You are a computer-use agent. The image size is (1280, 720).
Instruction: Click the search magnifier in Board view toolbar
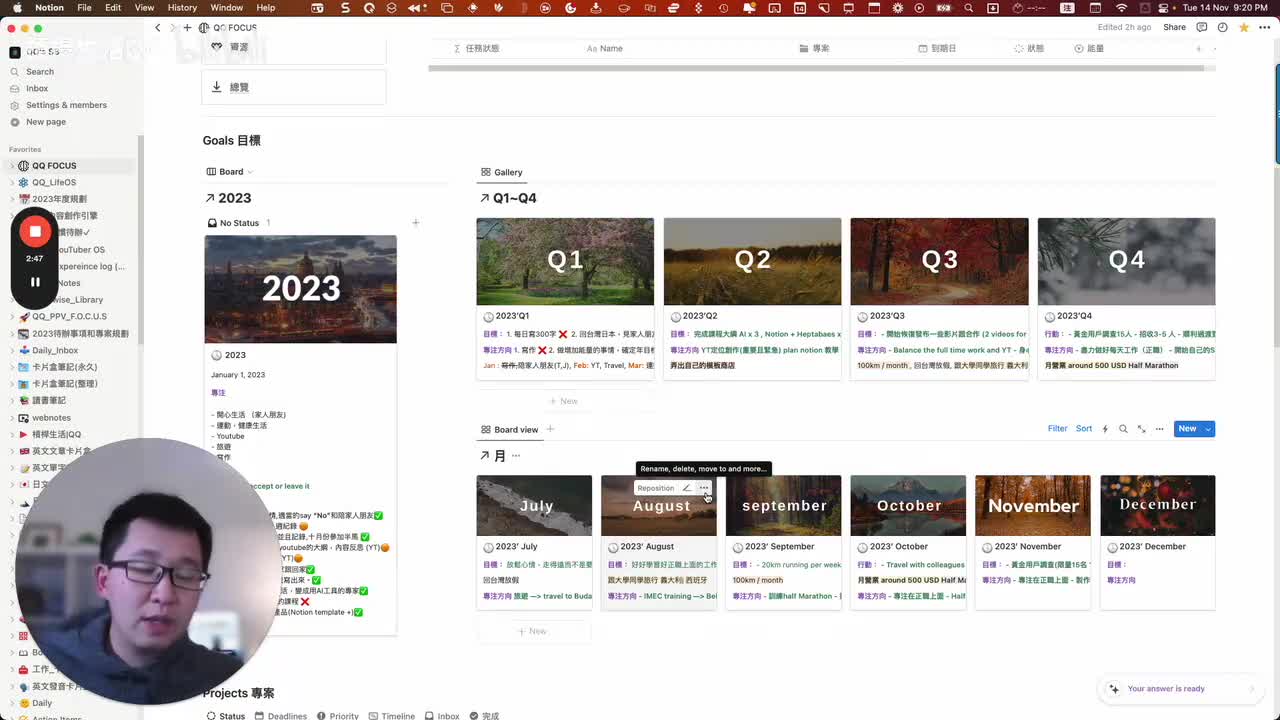(1123, 429)
